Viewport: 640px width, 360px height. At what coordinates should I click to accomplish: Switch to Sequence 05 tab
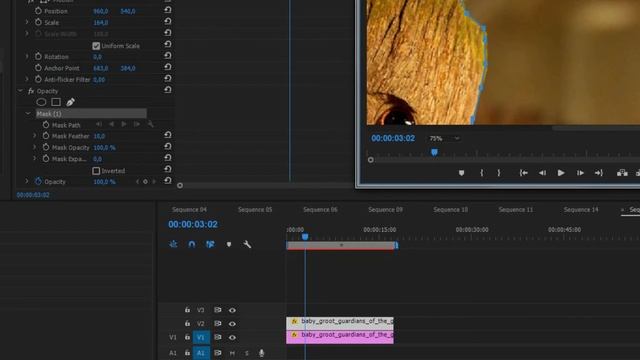coord(255,209)
